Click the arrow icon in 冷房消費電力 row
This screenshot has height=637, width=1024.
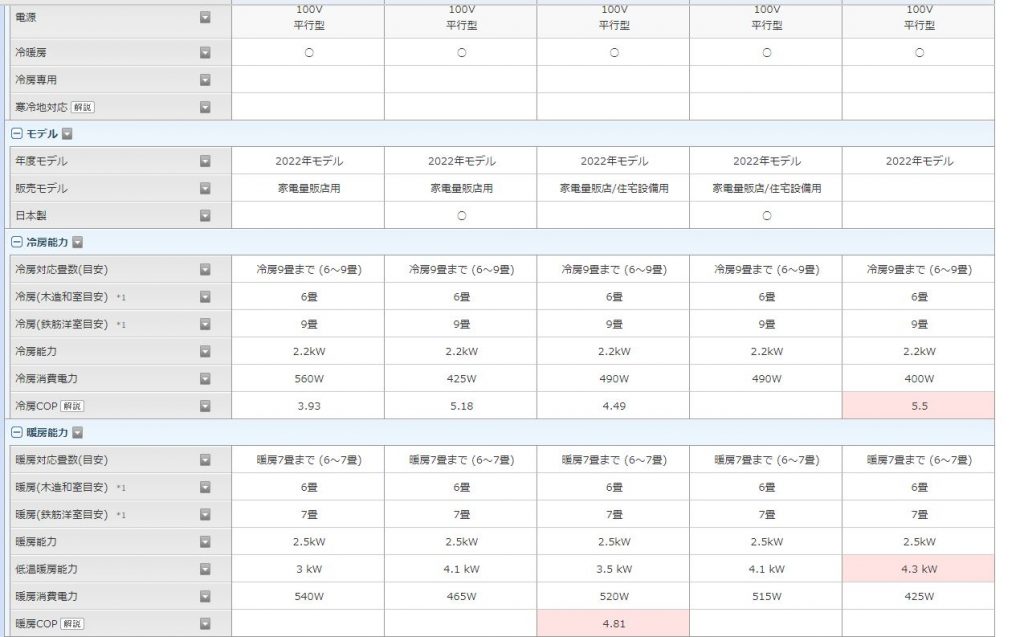205,379
